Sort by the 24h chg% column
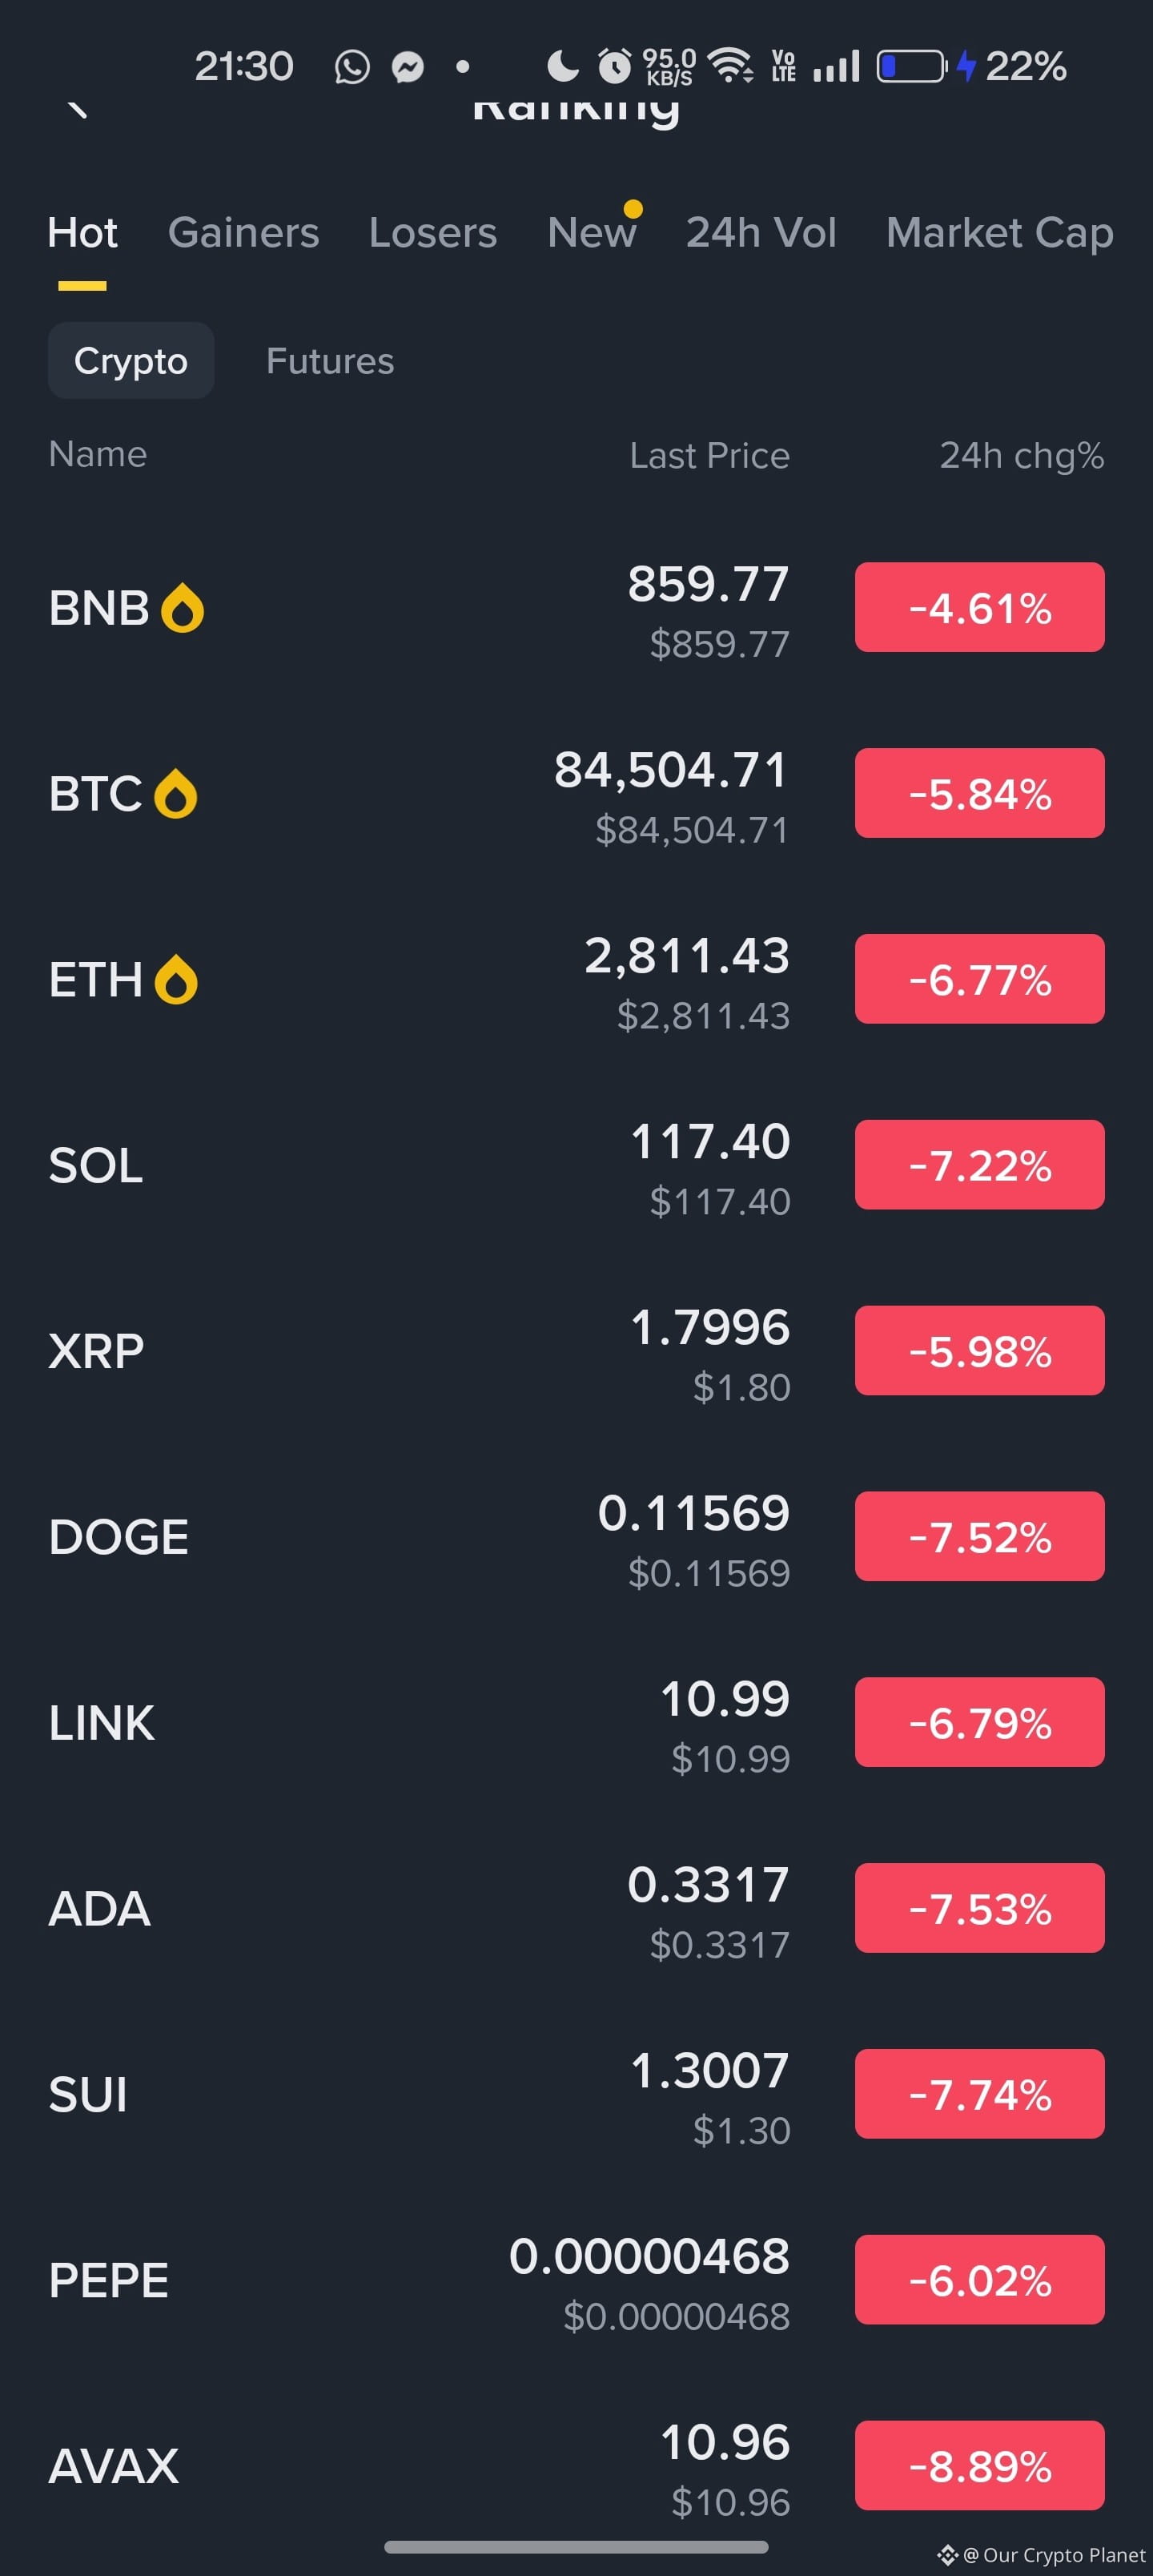This screenshot has height=2576, width=1153. pyautogui.click(x=1021, y=456)
